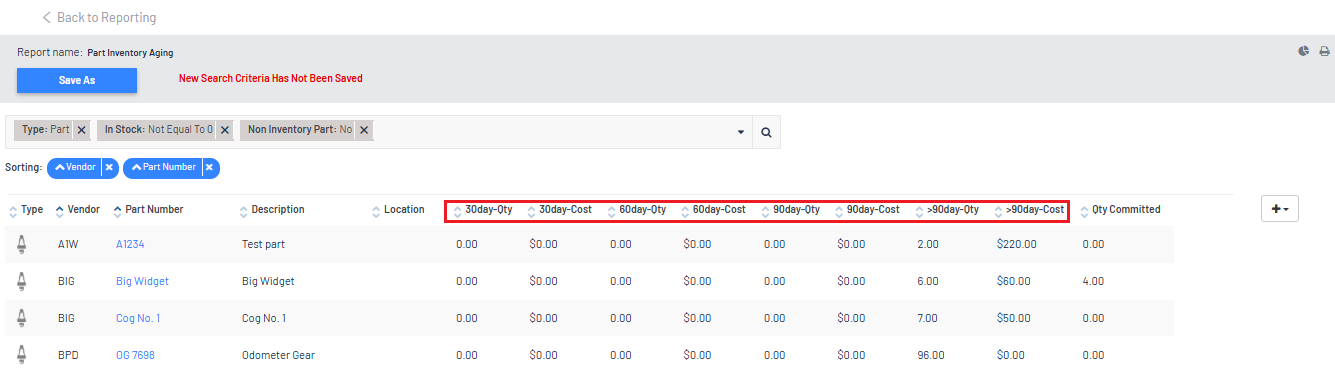The height and width of the screenshot is (370, 1335).
Task: Run search with magnifying glass icon
Action: pyautogui.click(x=766, y=132)
